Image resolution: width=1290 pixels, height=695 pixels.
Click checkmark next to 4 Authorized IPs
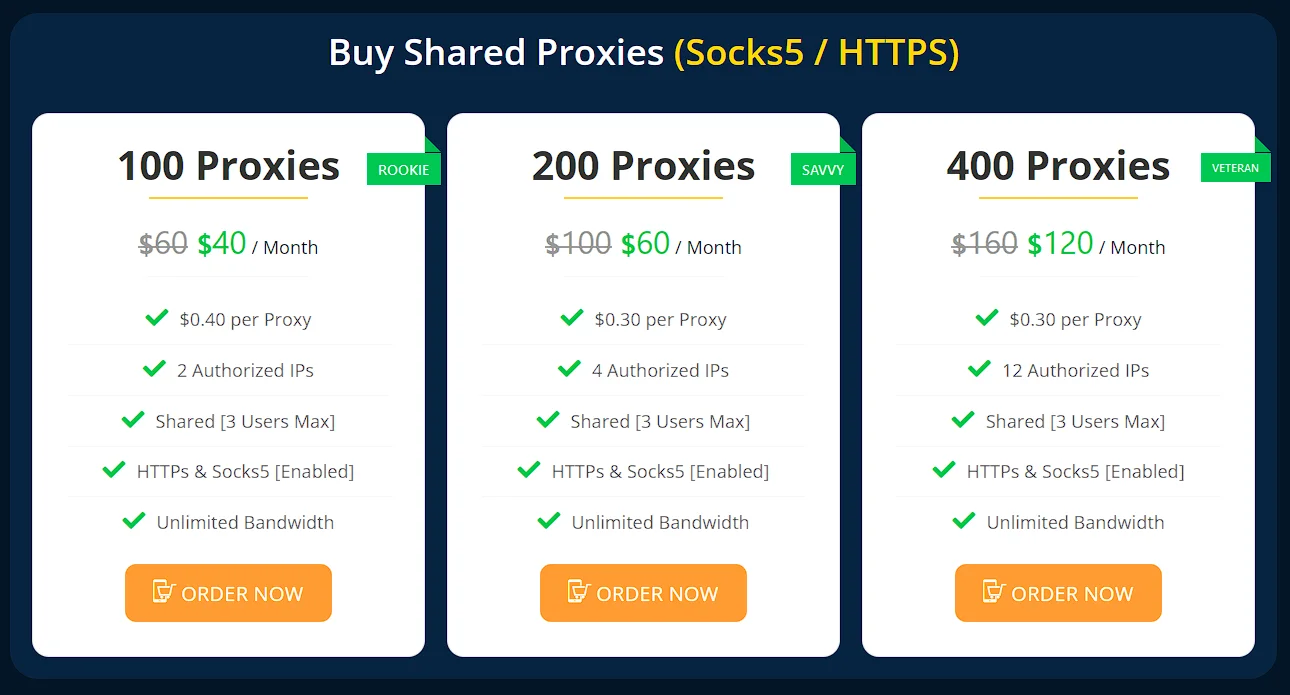[569, 369]
